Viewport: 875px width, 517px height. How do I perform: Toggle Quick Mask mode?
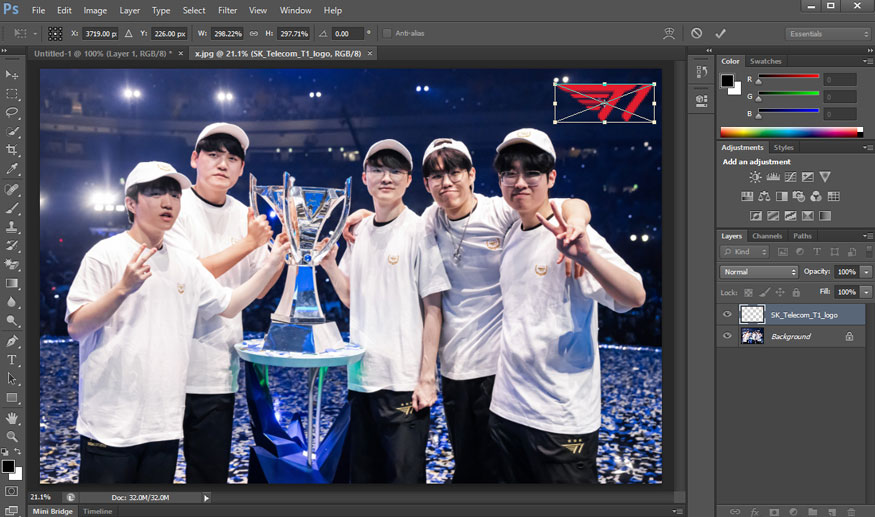(11, 491)
